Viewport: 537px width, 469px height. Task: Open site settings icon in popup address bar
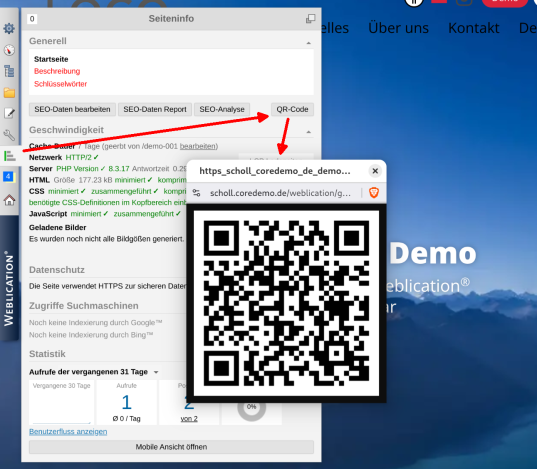(x=196, y=193)
